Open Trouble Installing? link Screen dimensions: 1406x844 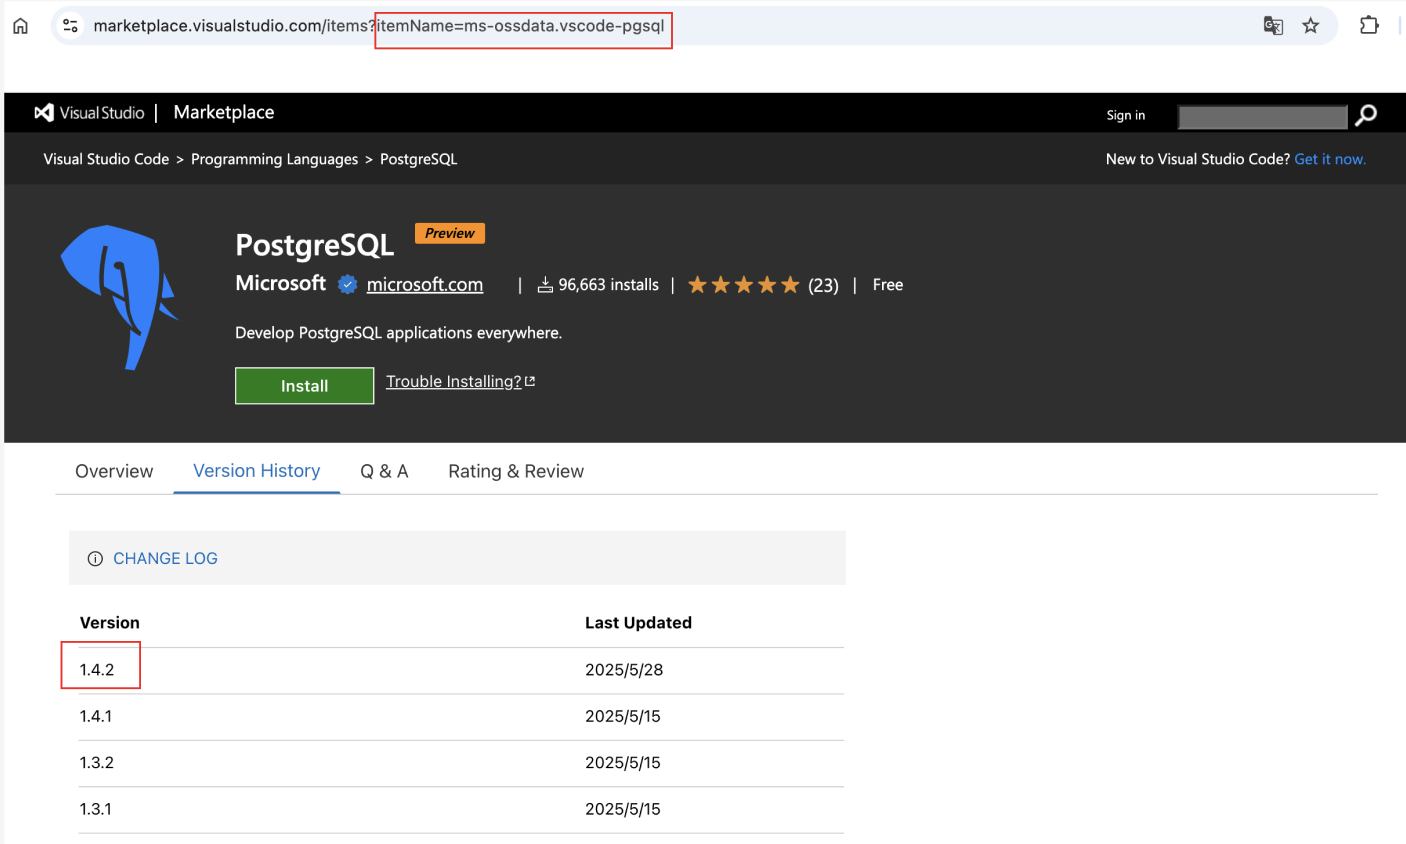tap(454, 381)
